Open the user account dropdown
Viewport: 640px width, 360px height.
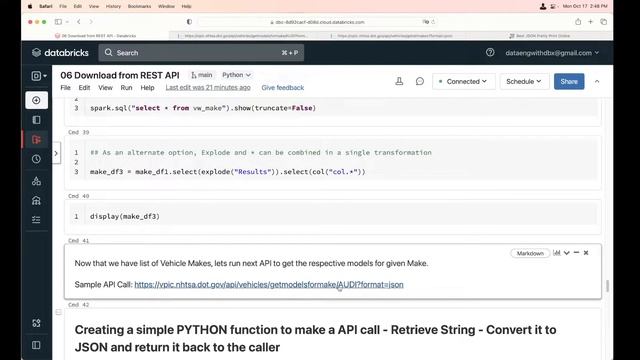click(x=552, y=53)
